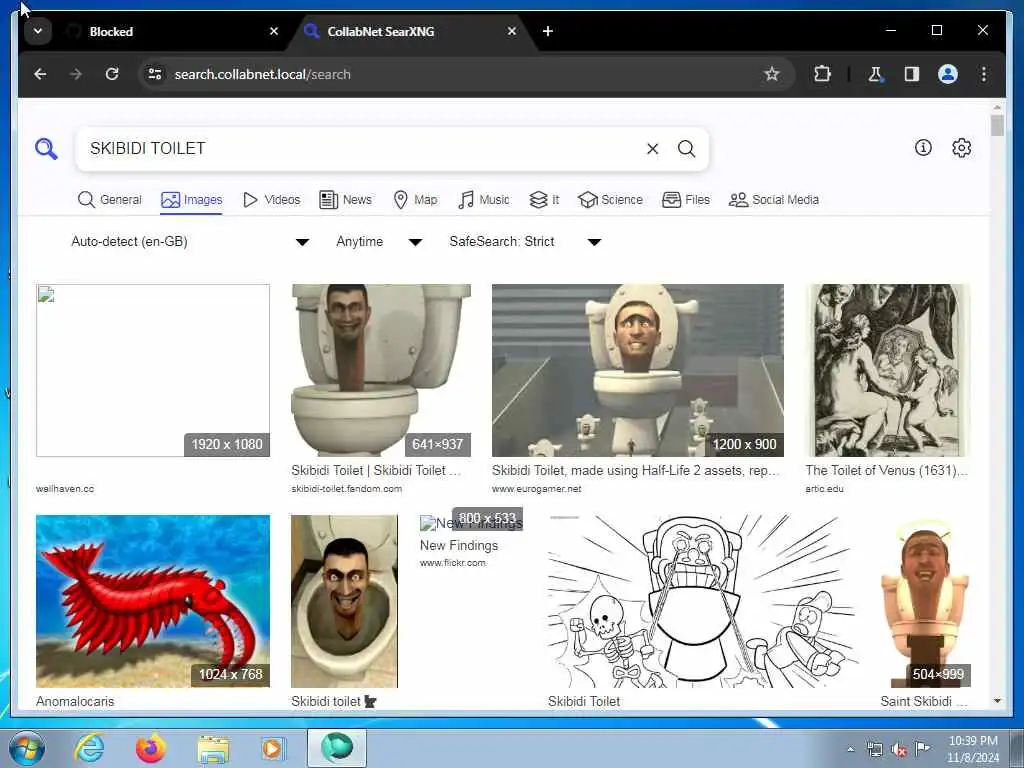Click the muted volume icon in system tray
The height and width of the screenshot is (768, 1024).
pyautogui.click(x=899, y=749)
